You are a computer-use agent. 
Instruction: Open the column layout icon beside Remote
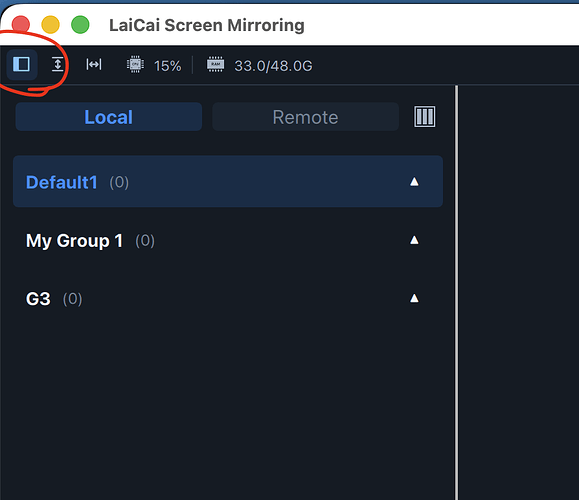[x=425, y=117]
